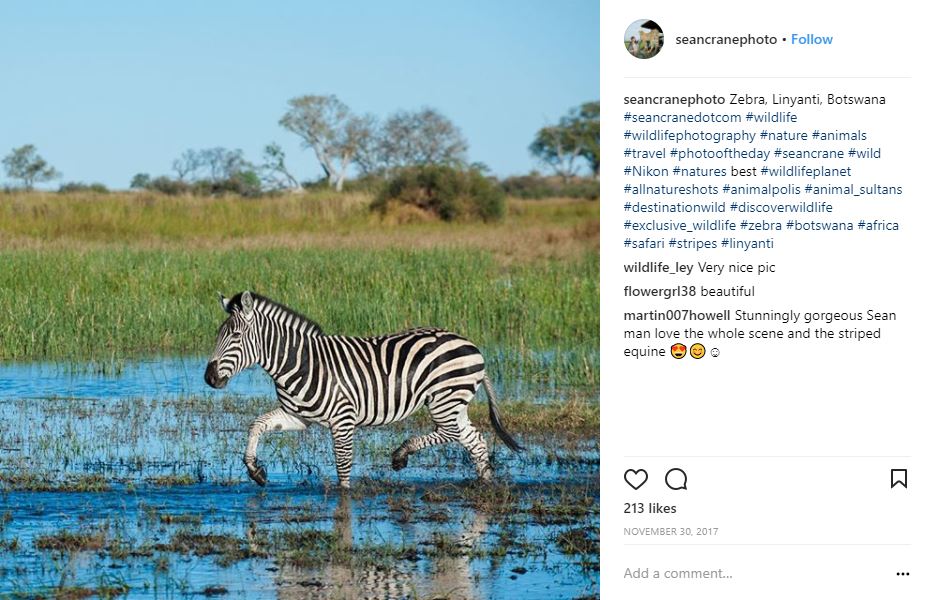934x600 pixels.
Task: Save post with the bookmark icon
Action: point(899,479)
